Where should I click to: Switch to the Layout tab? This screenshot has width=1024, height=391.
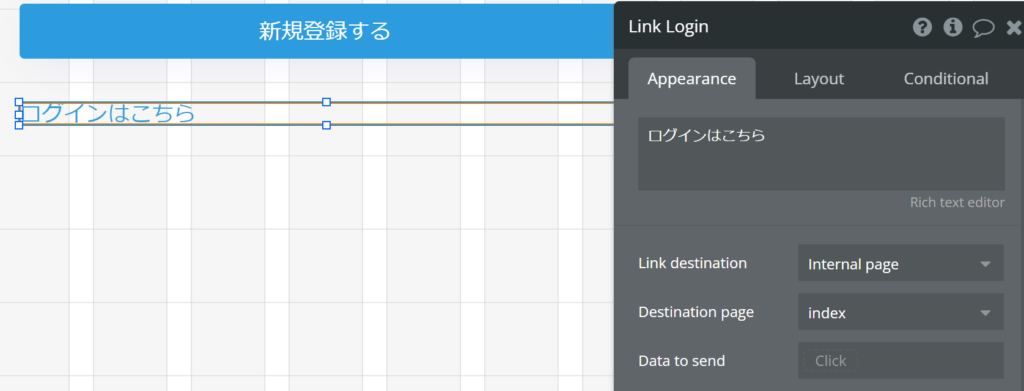[819, 79]
